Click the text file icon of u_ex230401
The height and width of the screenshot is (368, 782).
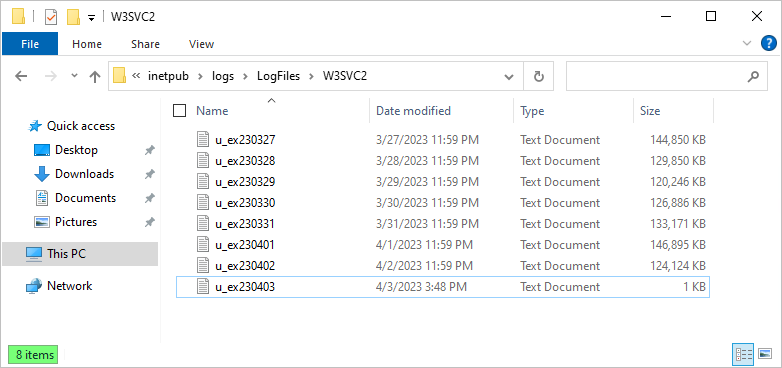(202, 244)
